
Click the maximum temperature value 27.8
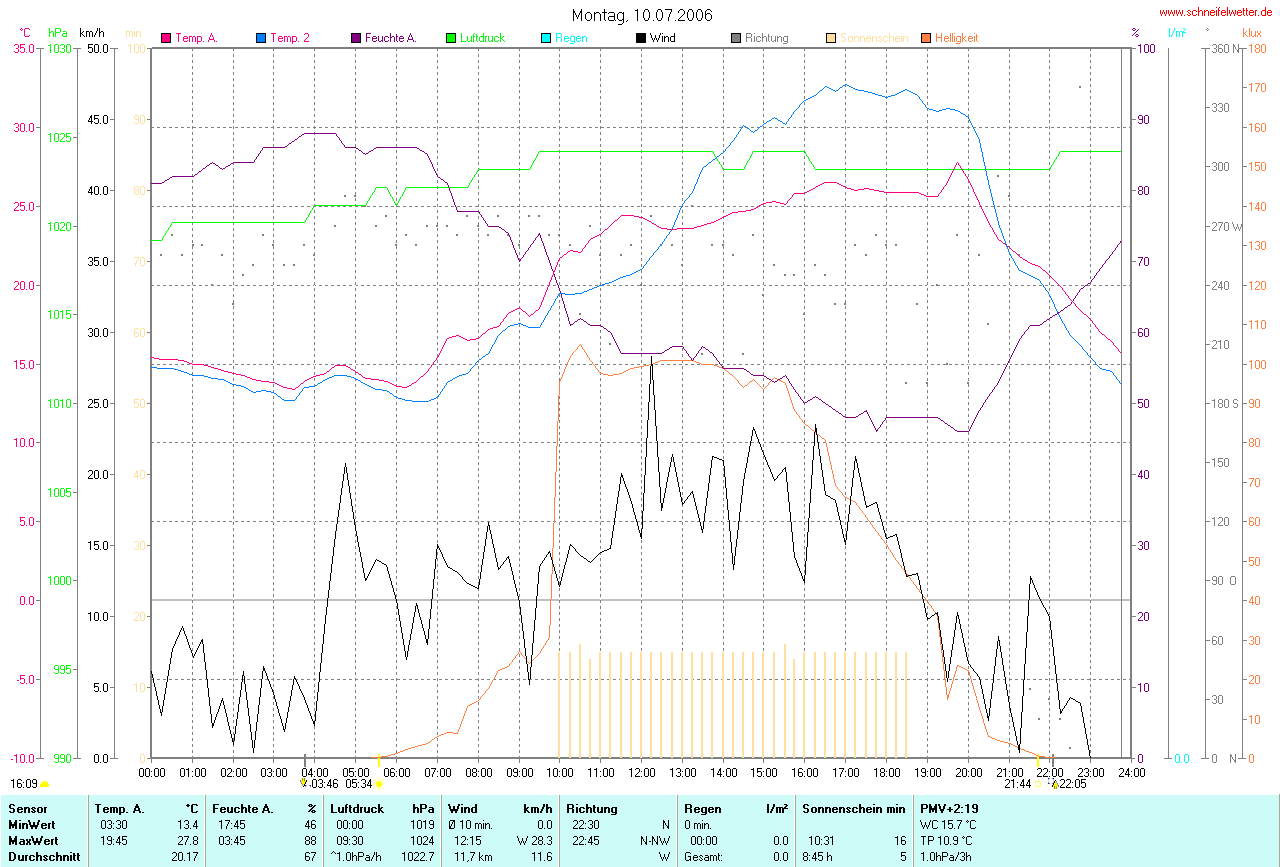(x=189, y=841)
